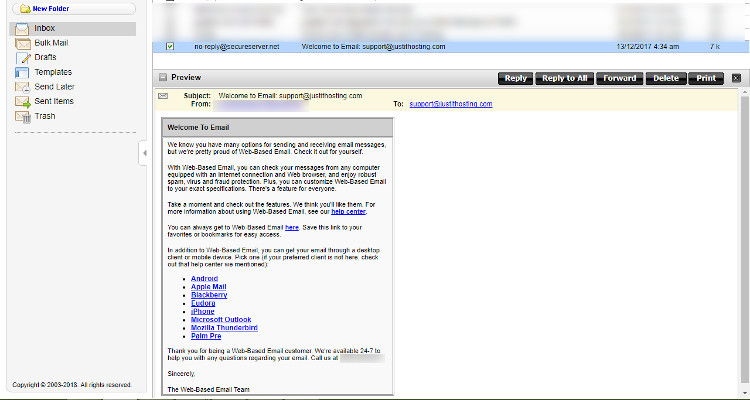Click the Forward button
750x400 pixels.
pos(619,78)
